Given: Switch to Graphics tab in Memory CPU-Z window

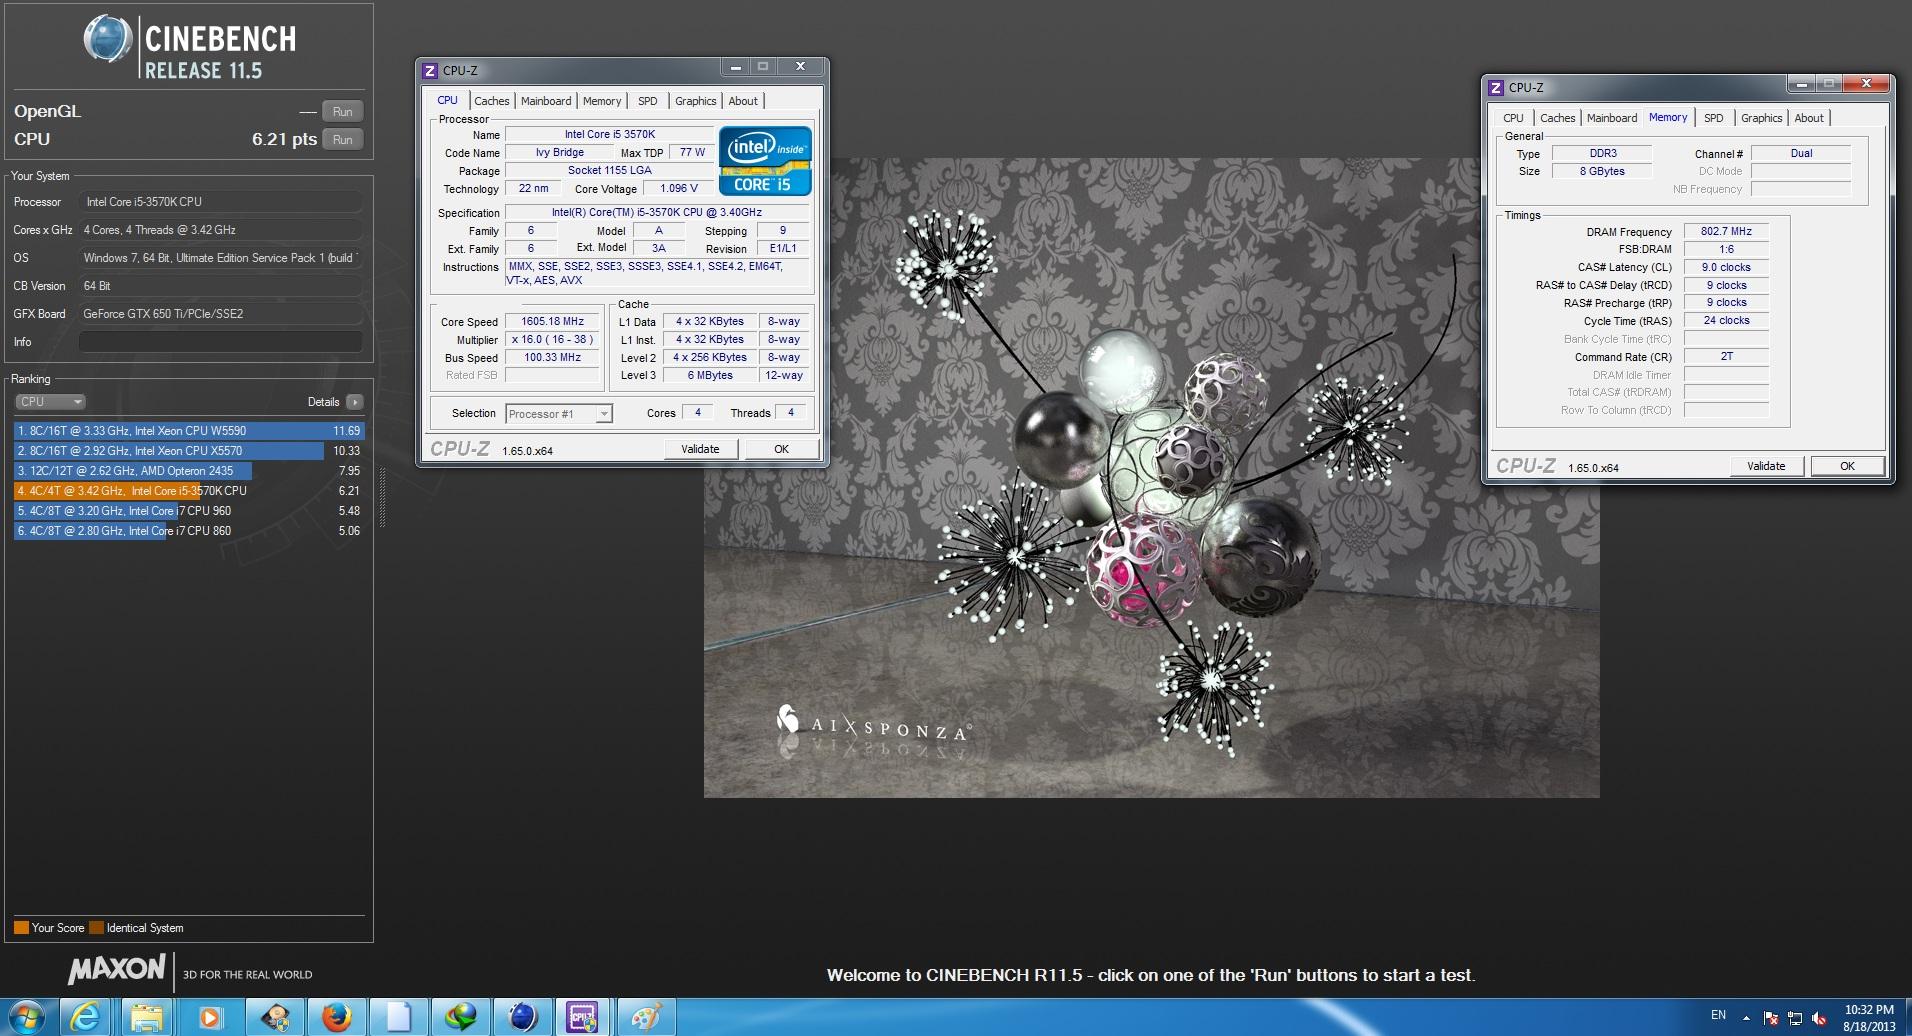Looking at the screenshot, I should coord(1761,118).
